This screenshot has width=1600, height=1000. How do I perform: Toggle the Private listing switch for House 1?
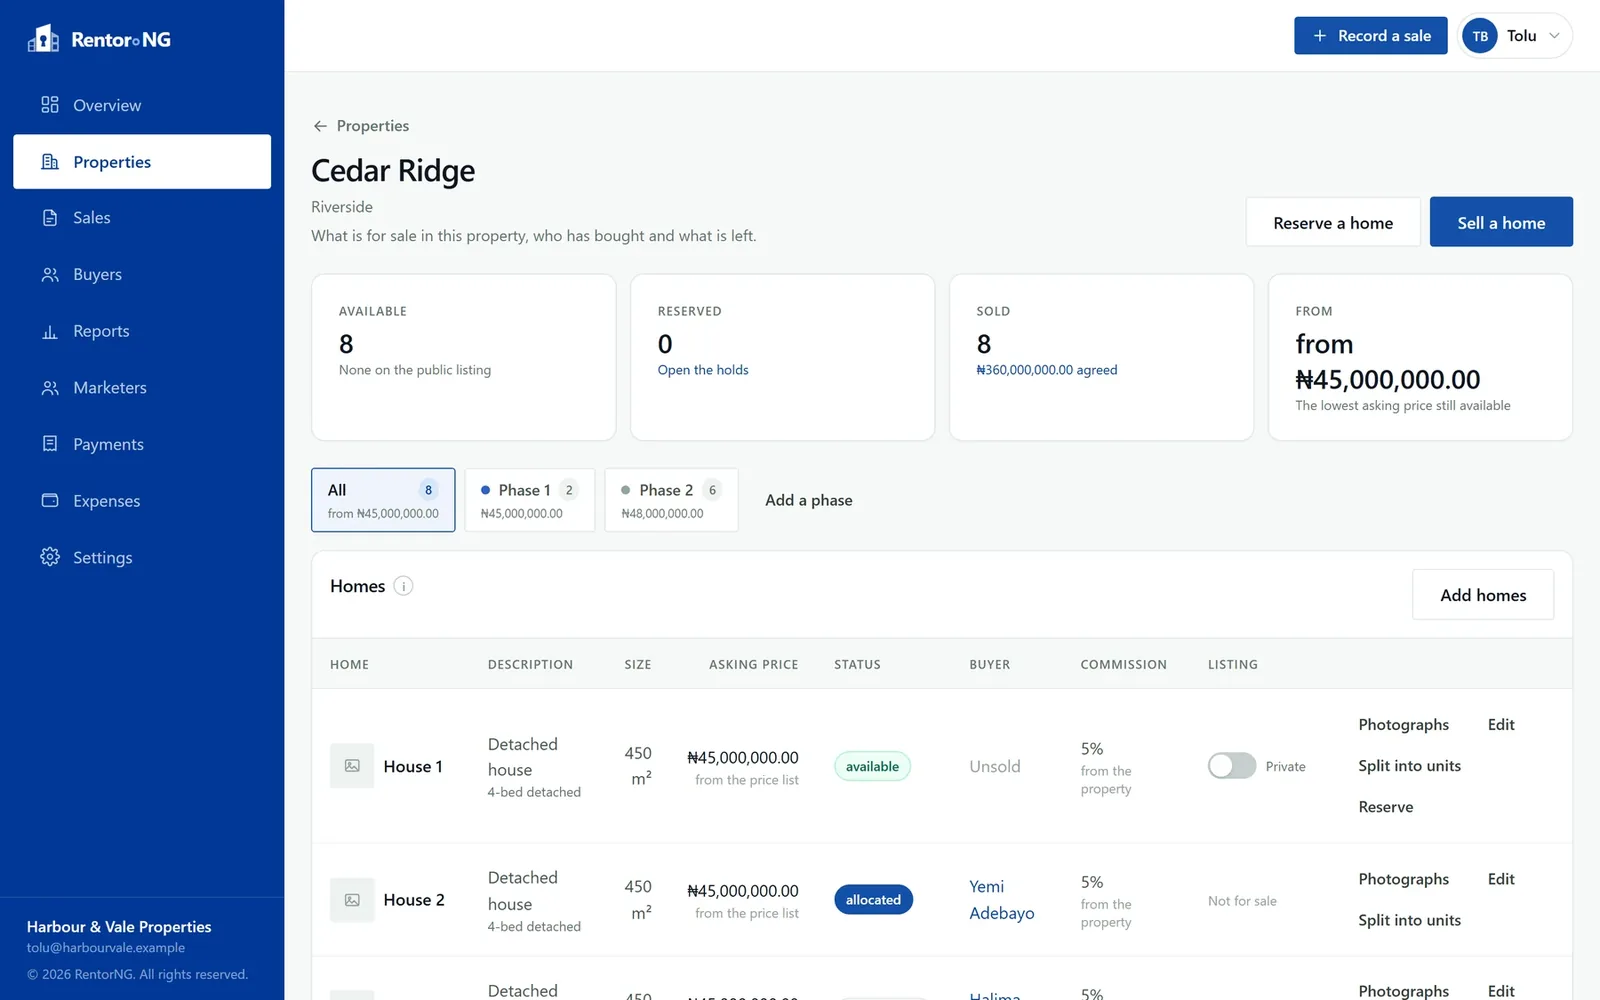pyautogui.click(x=1232, y=766)
